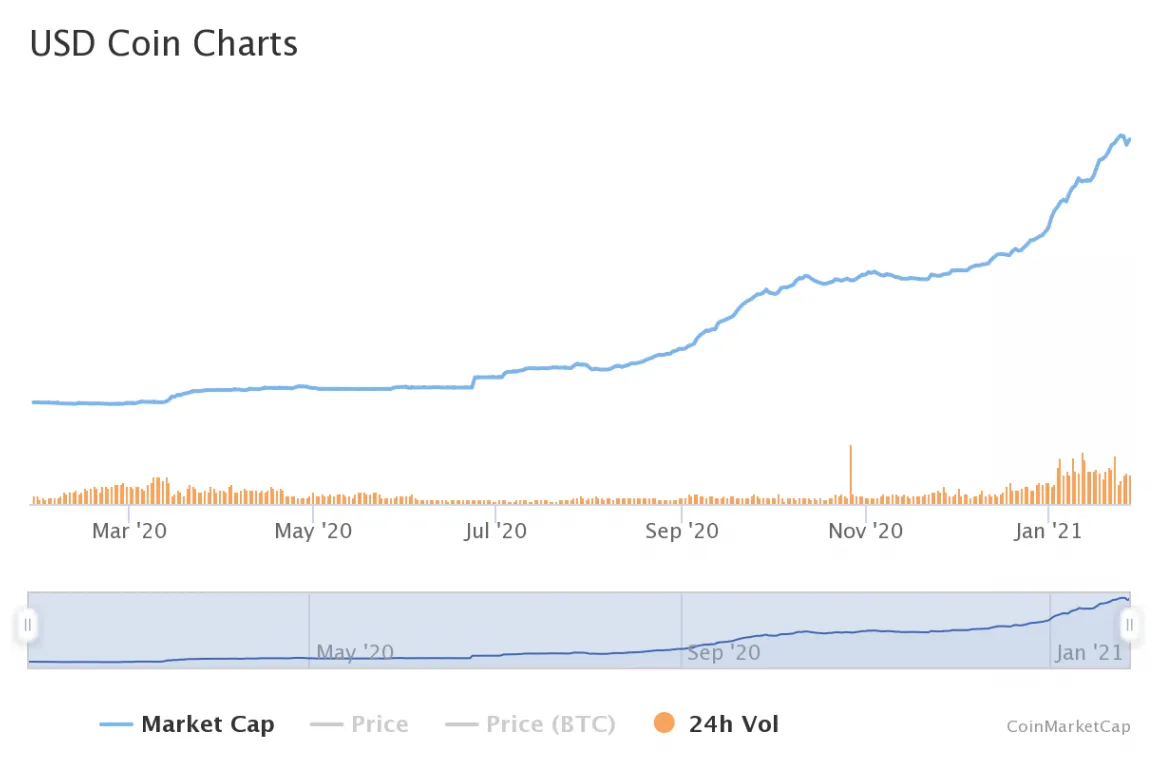Click the tall volume spike near Nov '20
This screenshot has width=1160, height=780.
click(850, 470)
